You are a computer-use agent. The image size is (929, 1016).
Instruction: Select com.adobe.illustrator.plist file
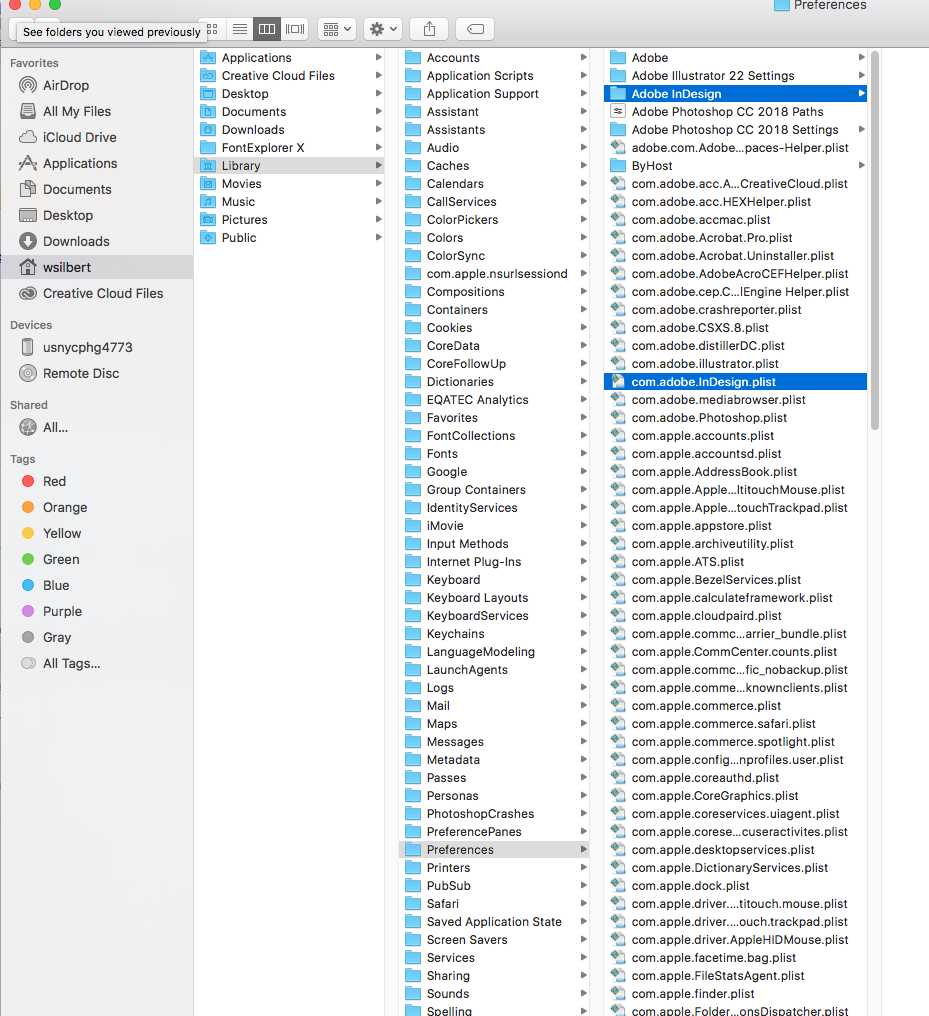tap(735, 364)
